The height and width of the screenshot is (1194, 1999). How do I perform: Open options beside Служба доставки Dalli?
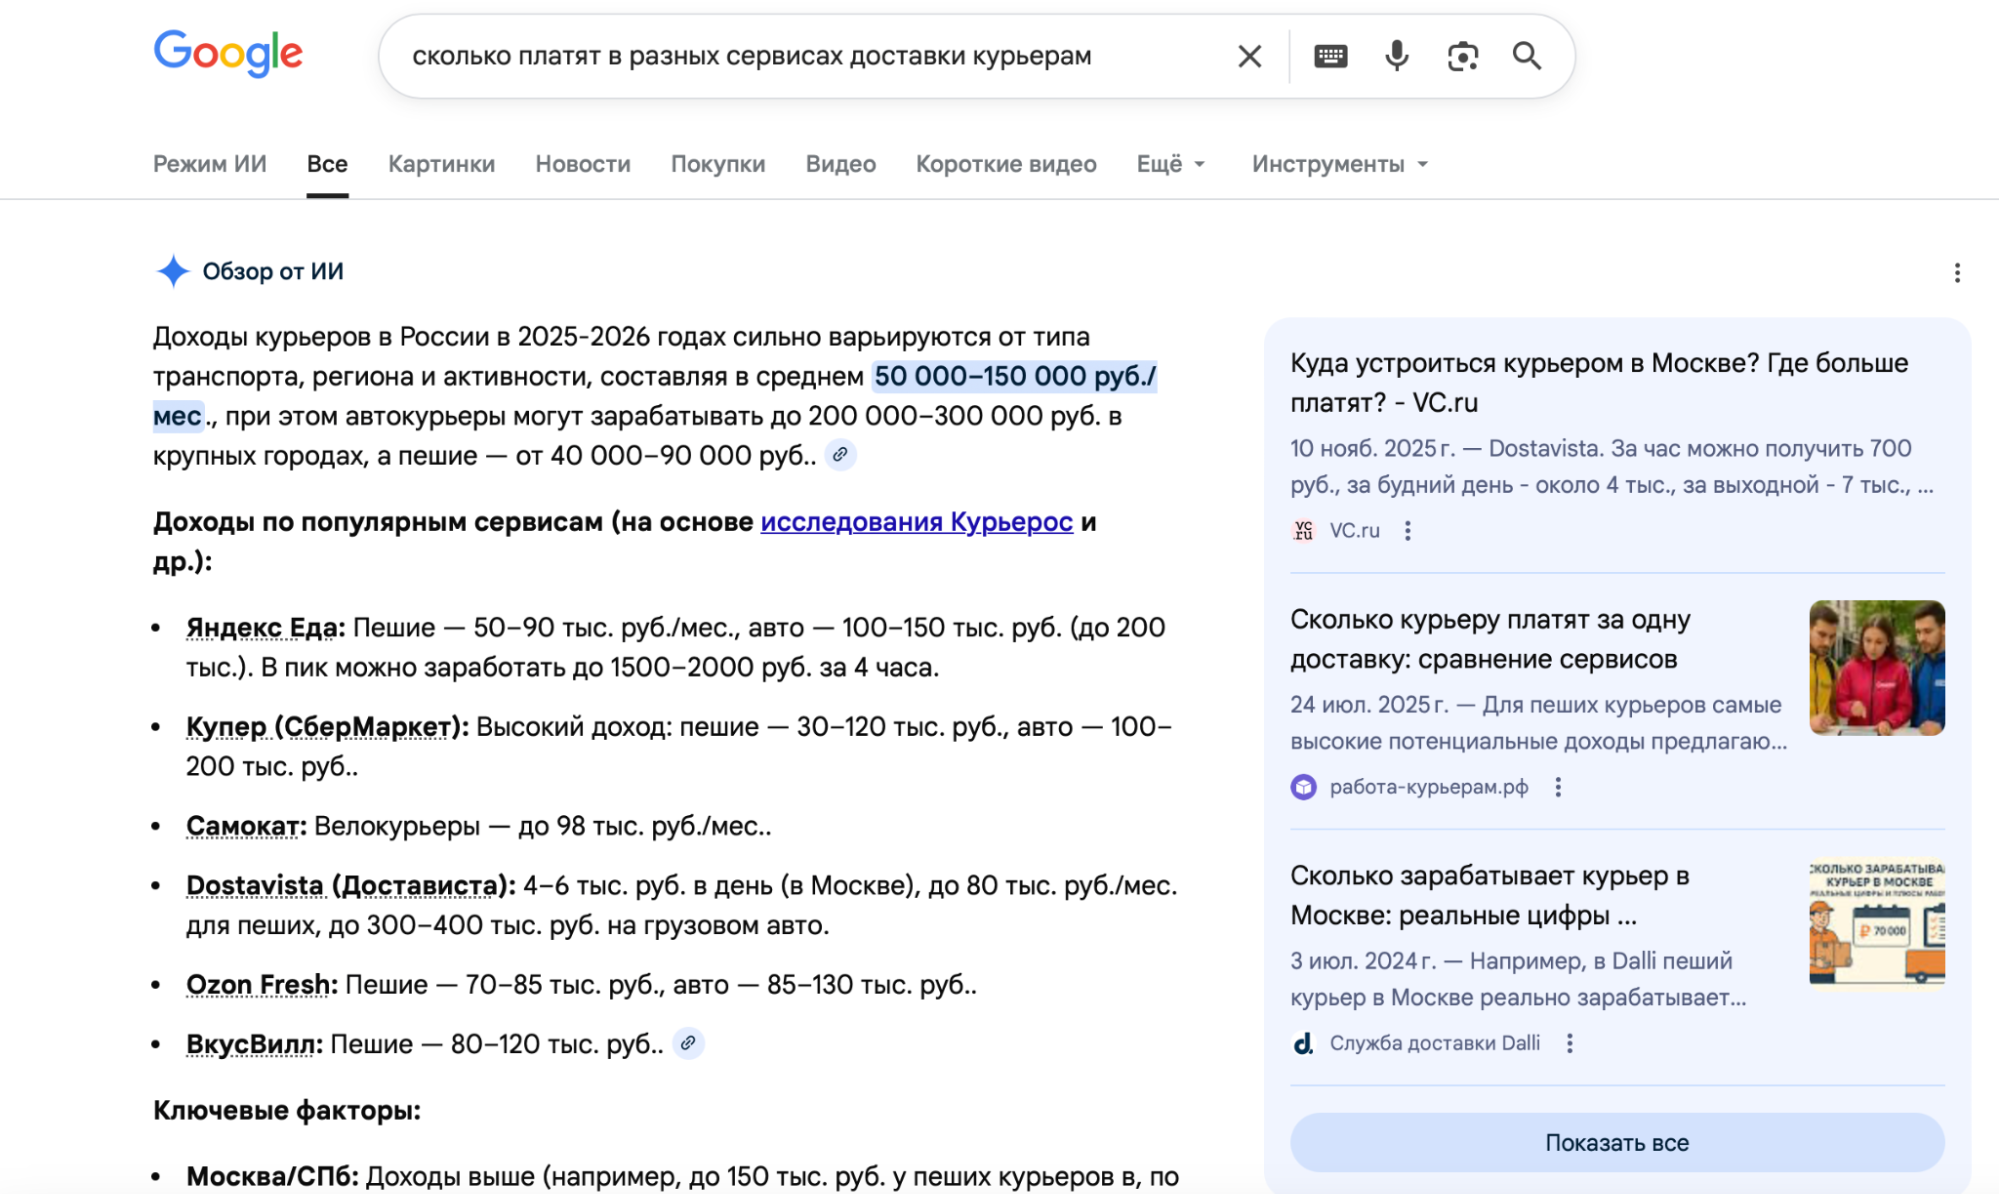tap(1569, 1043)
